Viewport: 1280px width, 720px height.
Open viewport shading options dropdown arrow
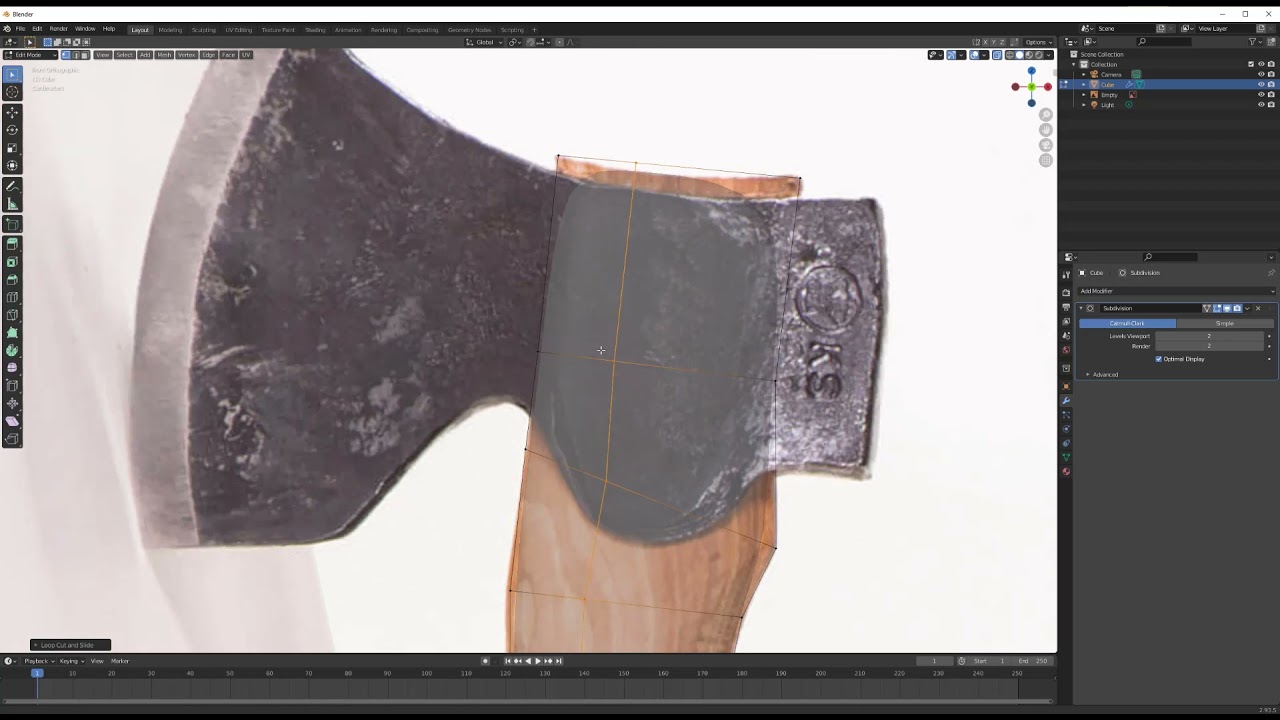1049,55
